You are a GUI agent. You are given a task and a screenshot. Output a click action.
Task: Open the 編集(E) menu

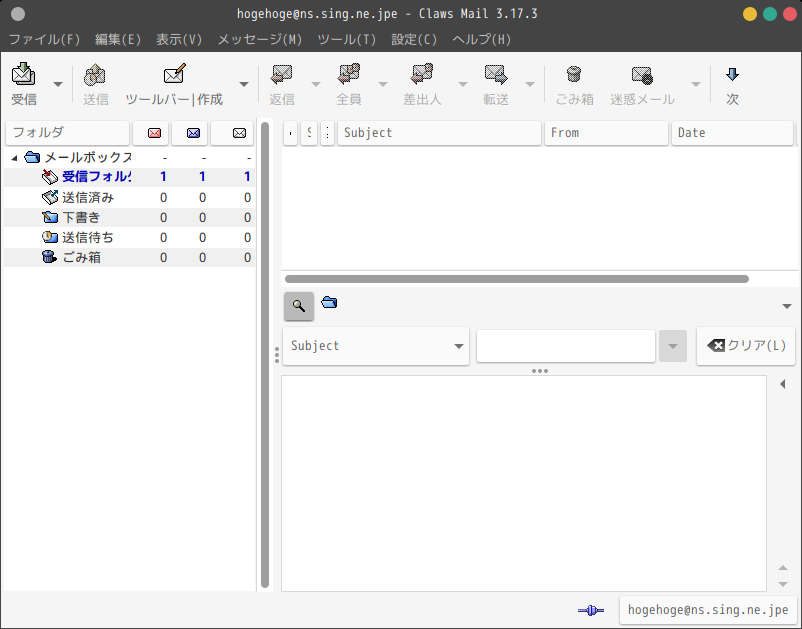coord(118,39)
